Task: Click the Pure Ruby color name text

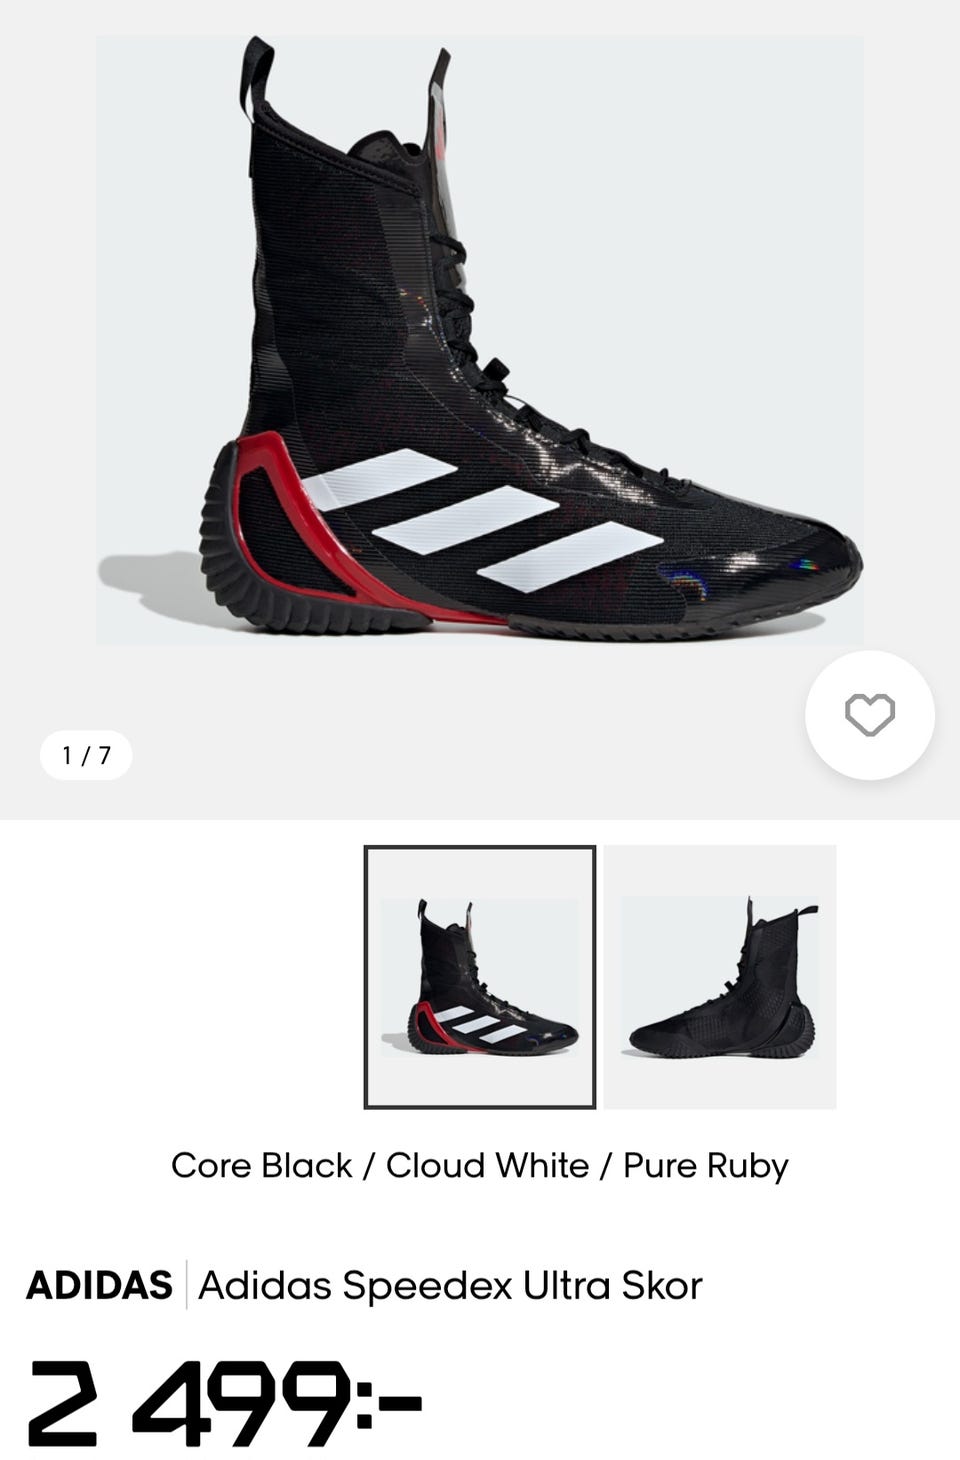Action: tap(706, 1166)
